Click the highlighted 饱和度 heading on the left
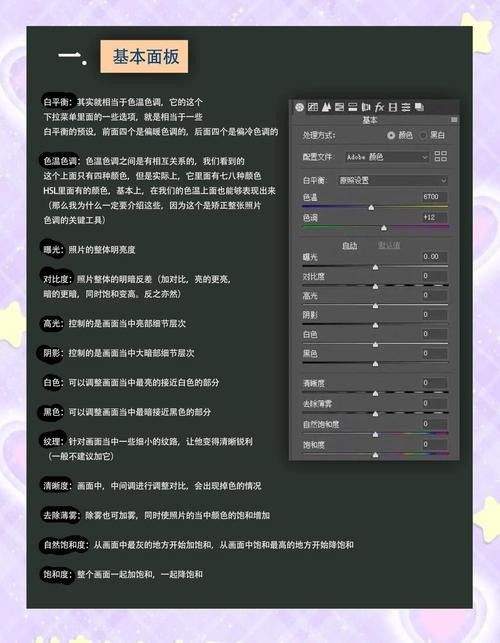Image resolution: width=500 pixels, height=643 pixels. (x=58, y=574)
